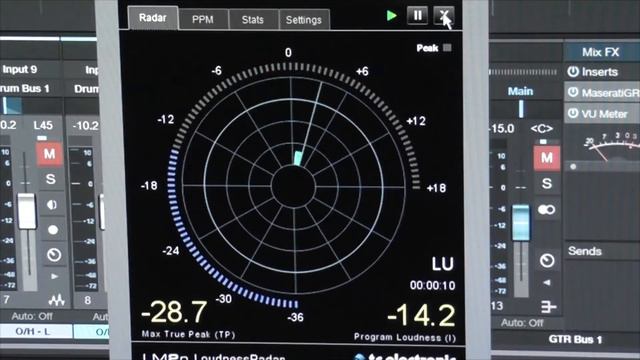
Task: Toggle power for VU Meter insert
Action: coord(573,113)
